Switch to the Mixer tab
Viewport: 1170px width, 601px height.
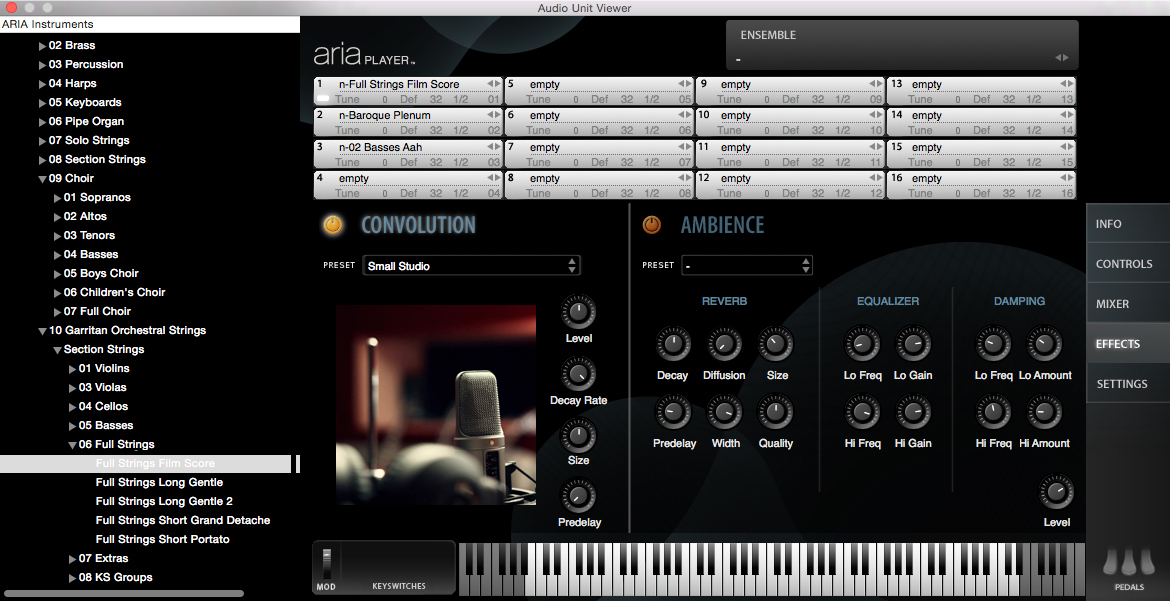[x=1127, y=304]
